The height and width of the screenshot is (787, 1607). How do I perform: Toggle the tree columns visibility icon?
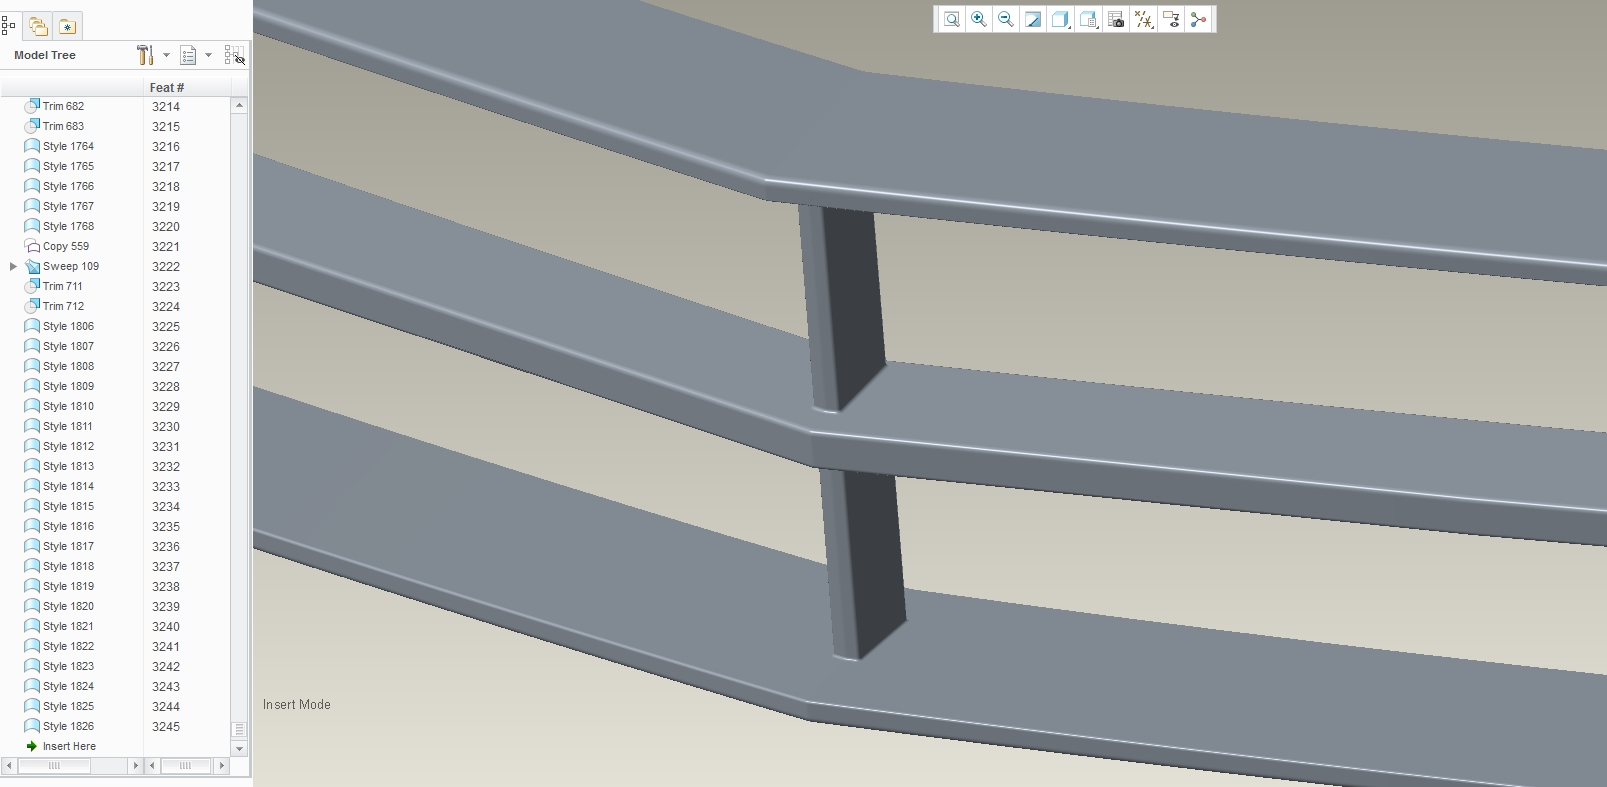[234, 55]
